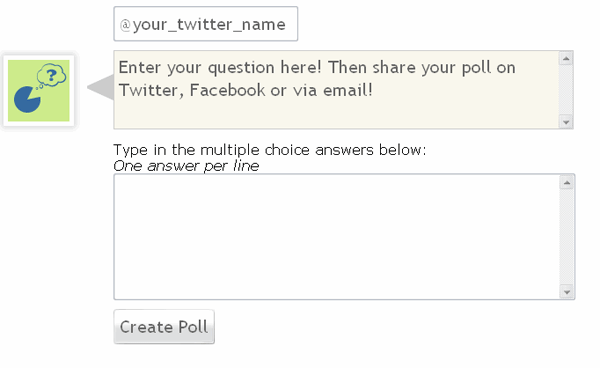This screenshot has width=600, height=368.
Task: Click the gray speech bubble pointer triangle
Action: click(101, 87)
